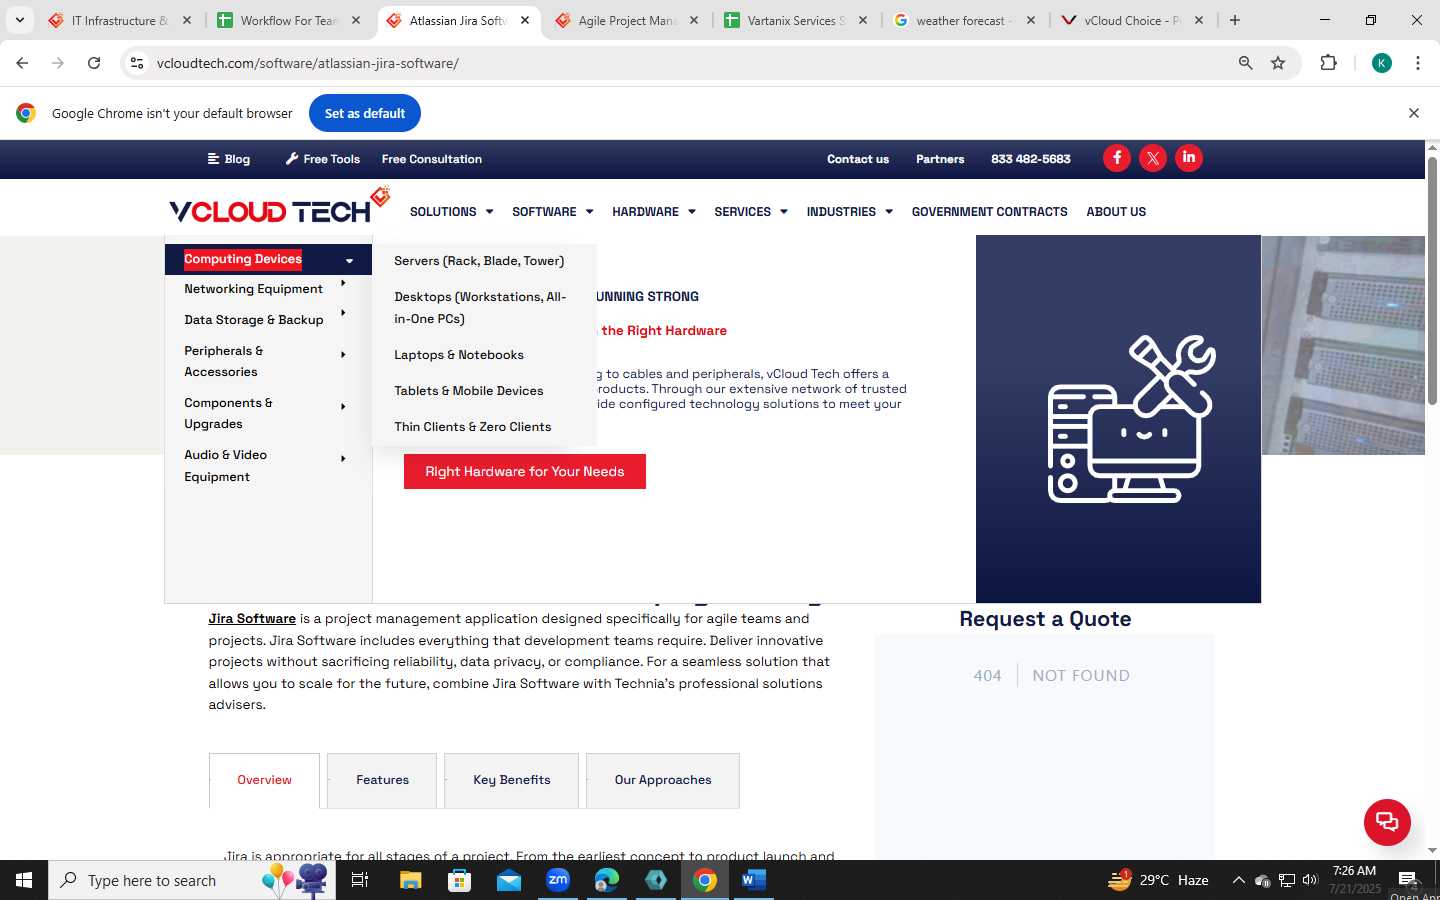Screen dimensions: 1440x900
Task: Open the LinkedIn social icon
Action: (1189, 158)
